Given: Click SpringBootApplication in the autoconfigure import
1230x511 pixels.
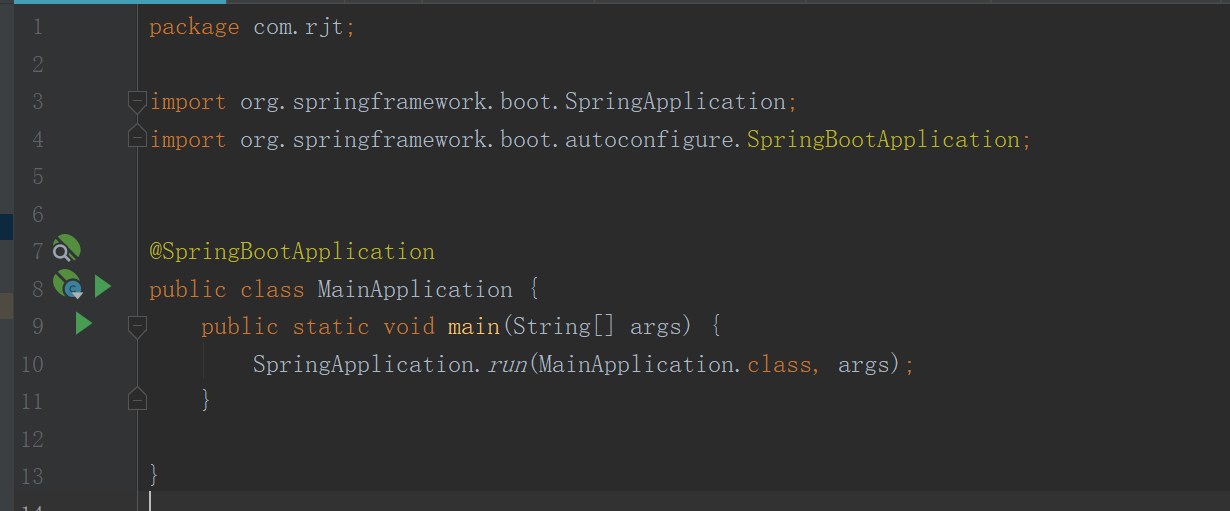Looking at the screenshot, I should [883, 139].
